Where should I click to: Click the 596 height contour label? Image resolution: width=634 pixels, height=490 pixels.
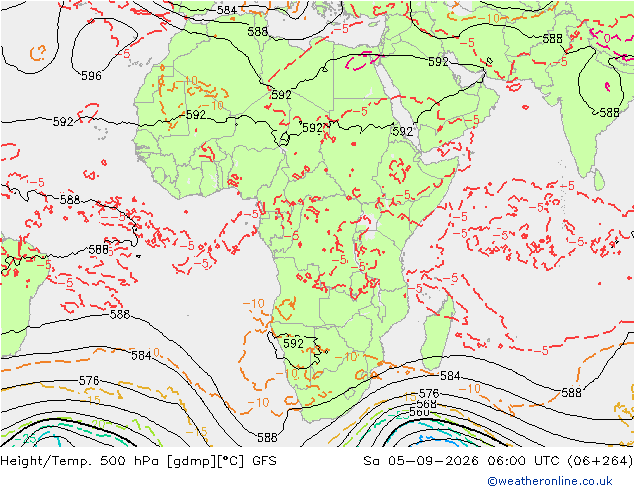(x=91, y=76)
